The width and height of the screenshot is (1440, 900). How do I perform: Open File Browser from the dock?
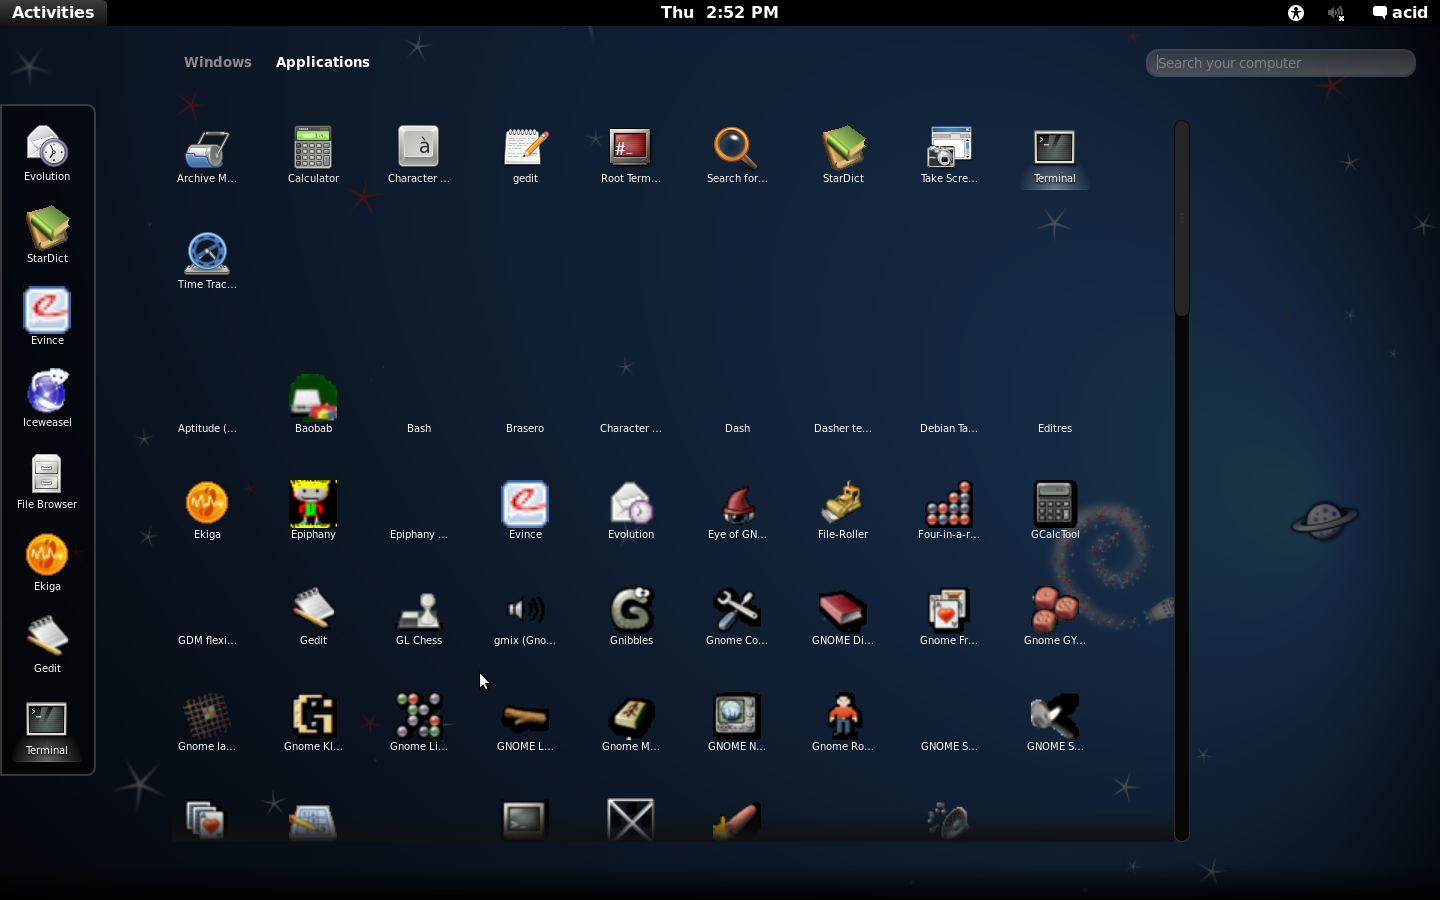coord(47,481)
